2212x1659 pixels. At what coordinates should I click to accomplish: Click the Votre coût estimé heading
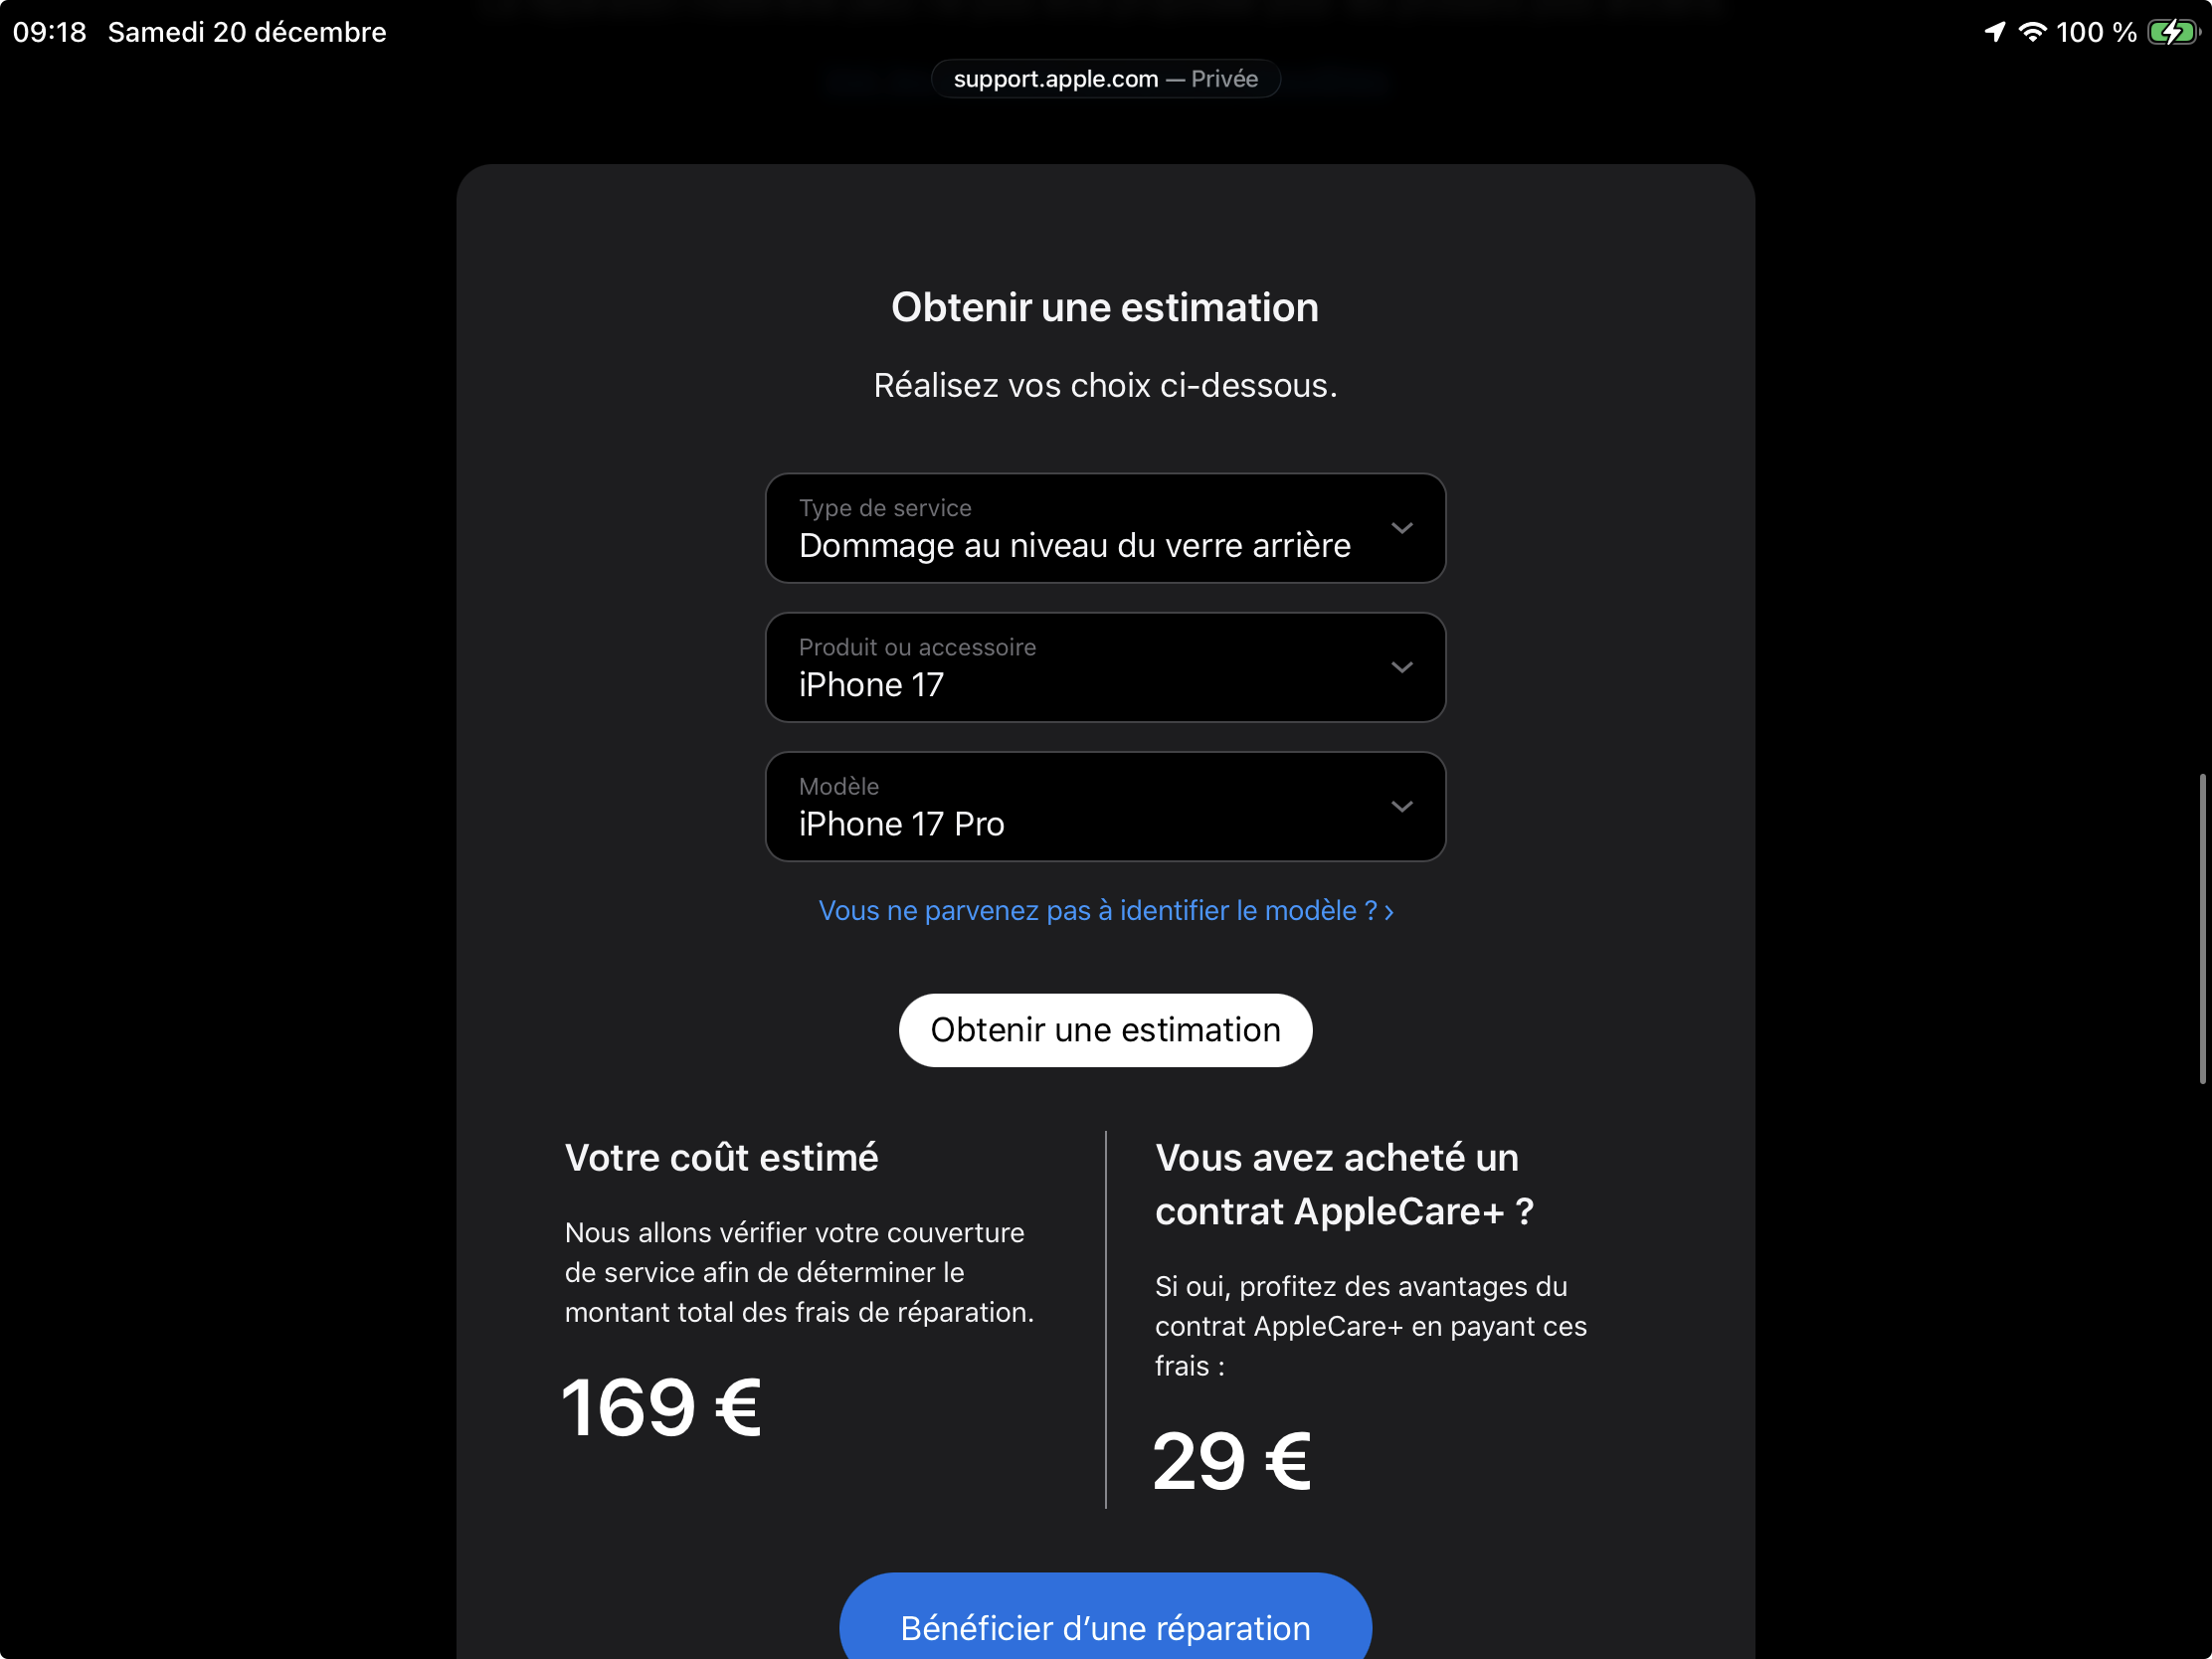[721, 1157]
